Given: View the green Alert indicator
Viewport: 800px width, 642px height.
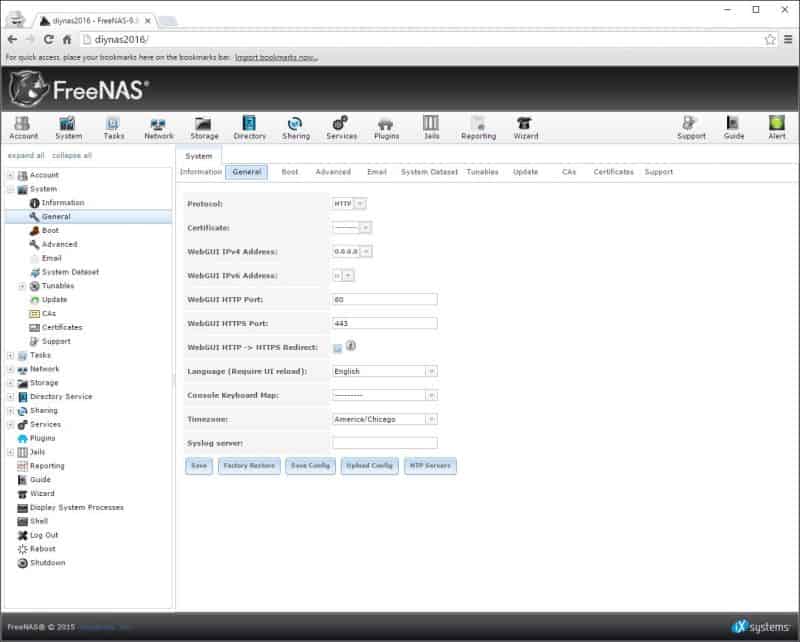Looking at the screenshot, I should (x=777, y=128).
